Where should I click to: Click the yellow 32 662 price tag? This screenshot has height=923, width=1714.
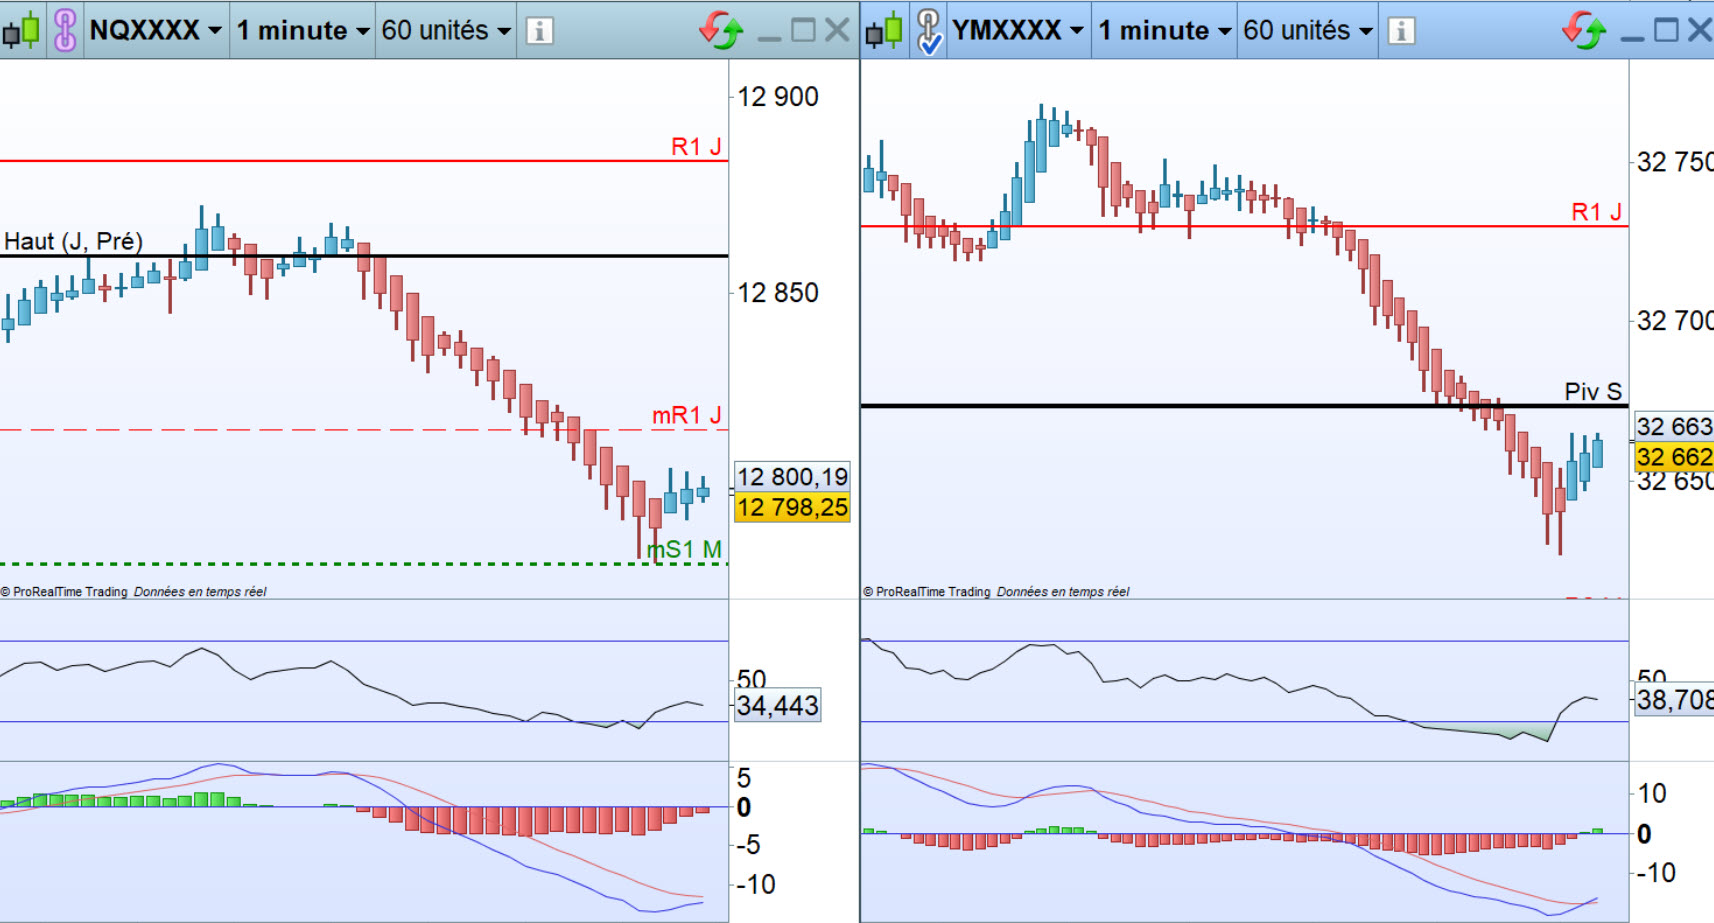tap(1675, 458)
